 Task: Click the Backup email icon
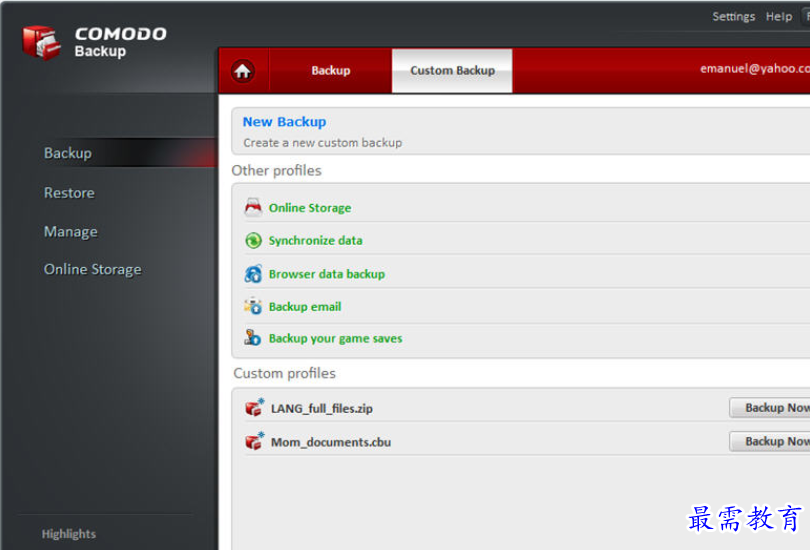(253, 306)
